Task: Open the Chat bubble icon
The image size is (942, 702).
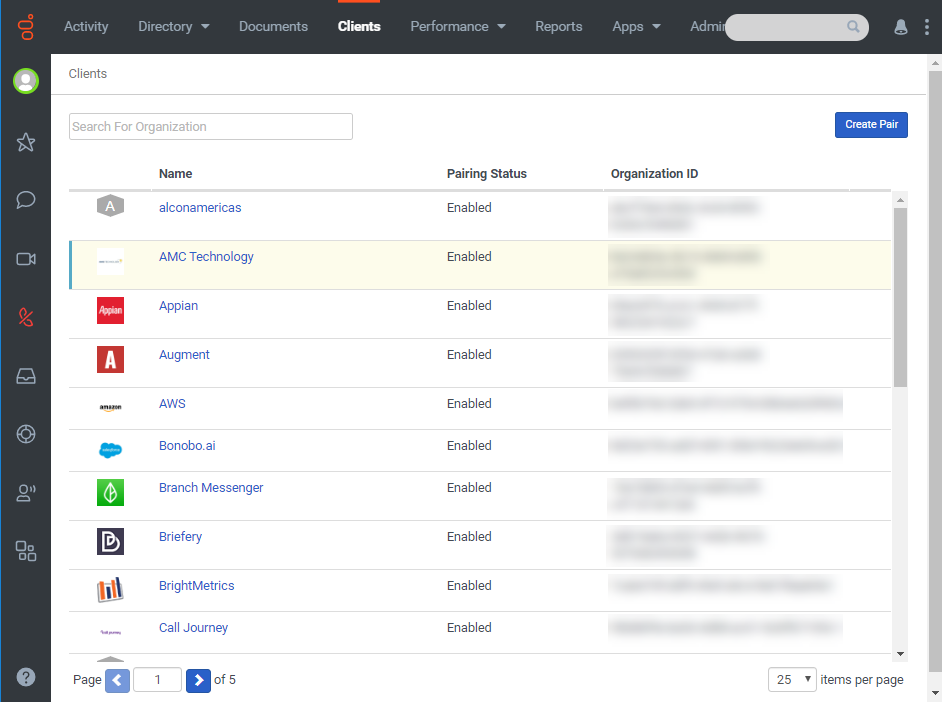Action: coord(26,199)
